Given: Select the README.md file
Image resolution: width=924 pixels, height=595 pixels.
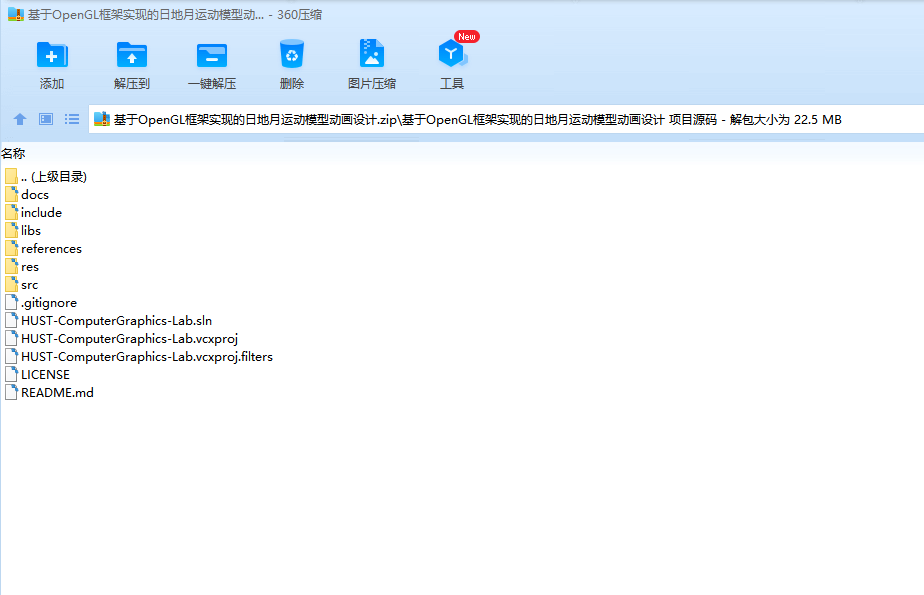Looking at the screenshot, I should coord(49,392).
